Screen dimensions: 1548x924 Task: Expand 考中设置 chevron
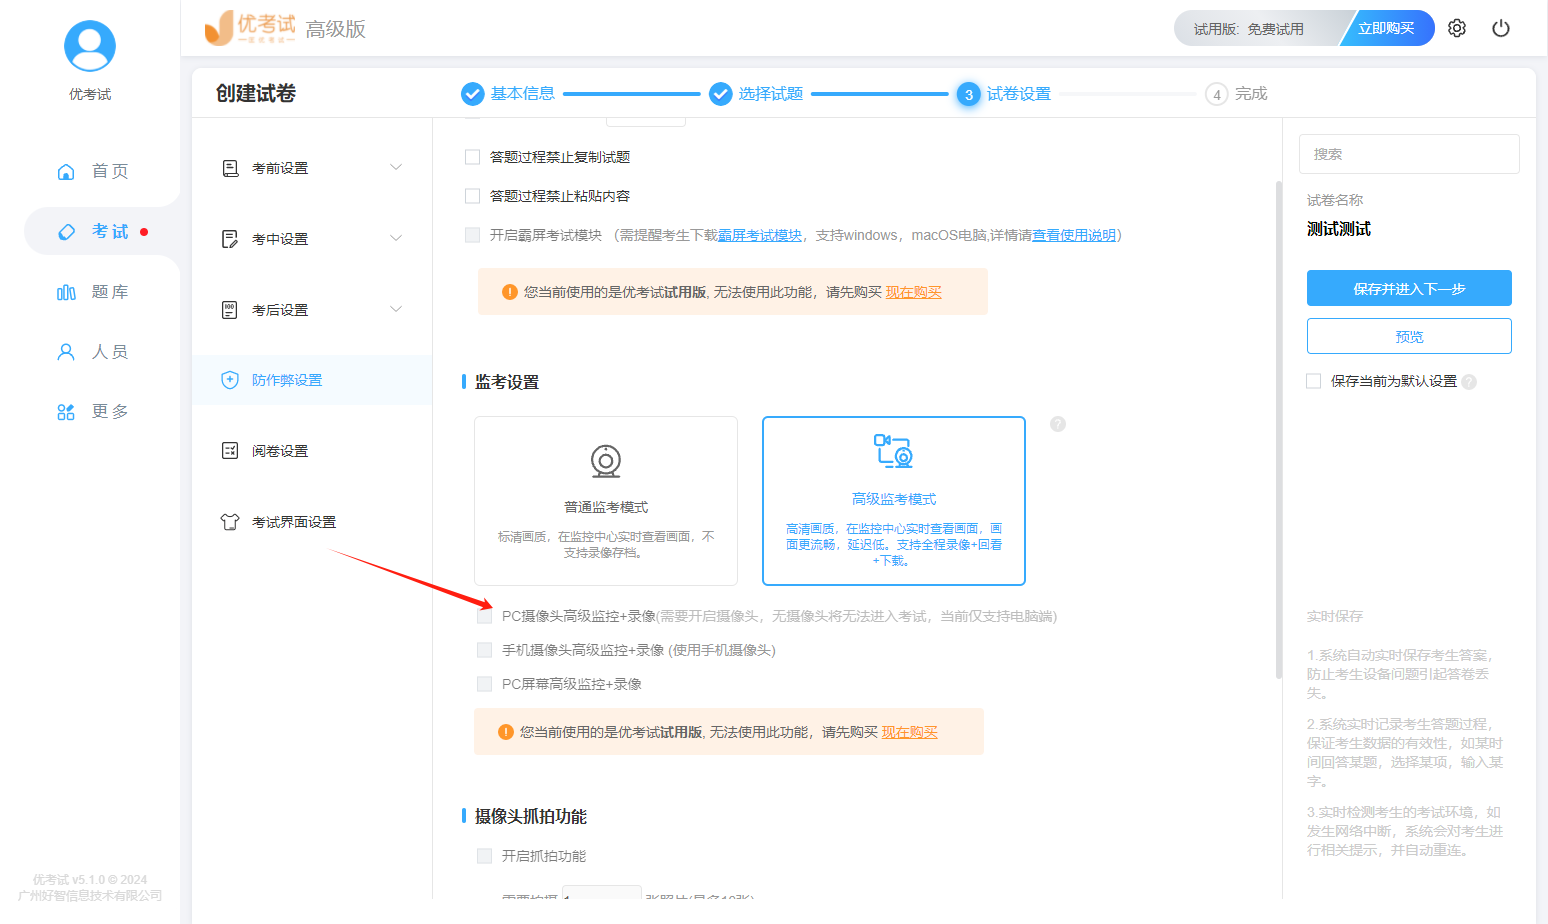pos(396,238)
